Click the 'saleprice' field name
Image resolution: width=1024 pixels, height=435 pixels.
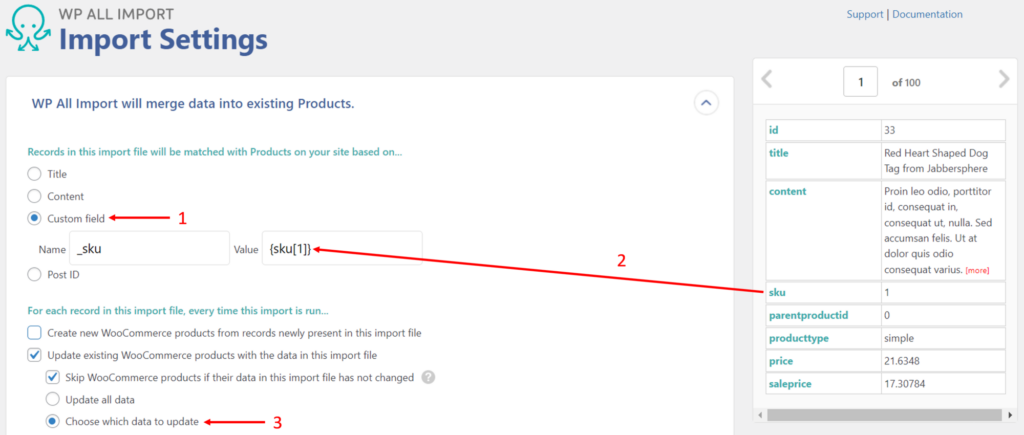pos(790,384)
